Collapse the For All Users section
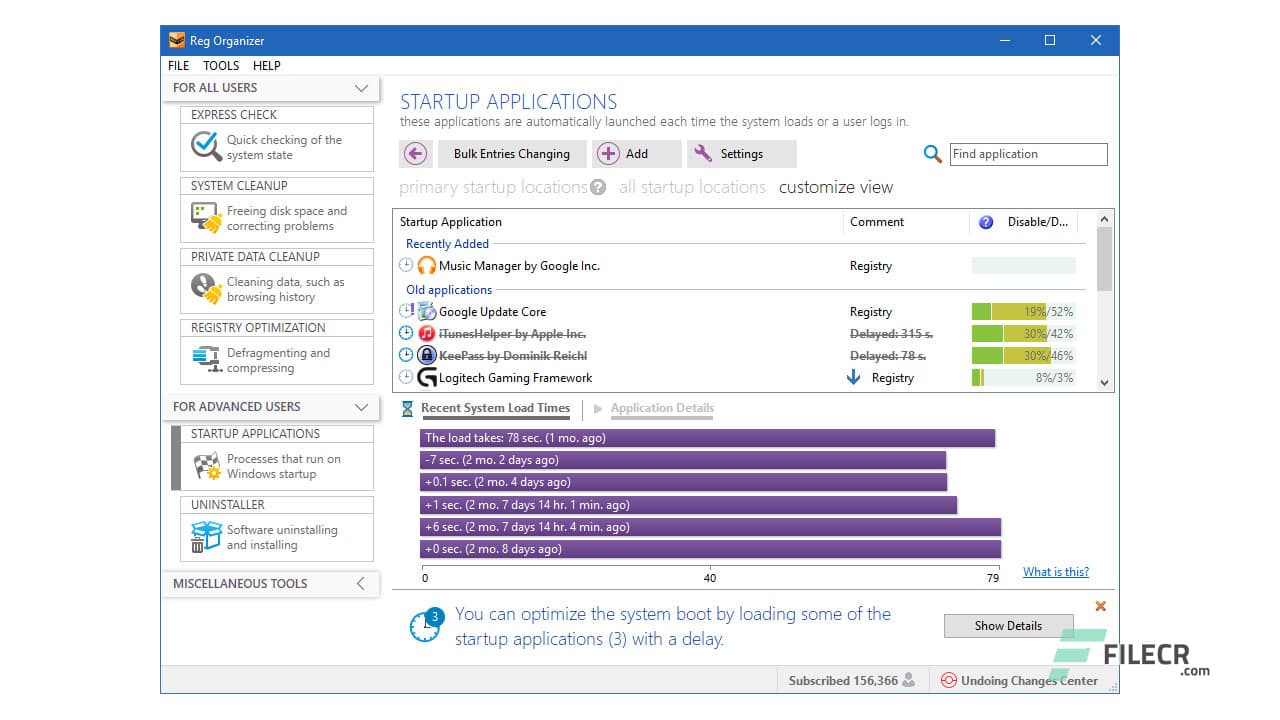Viewport: 1280px width, 720px height. coord(361,88)
